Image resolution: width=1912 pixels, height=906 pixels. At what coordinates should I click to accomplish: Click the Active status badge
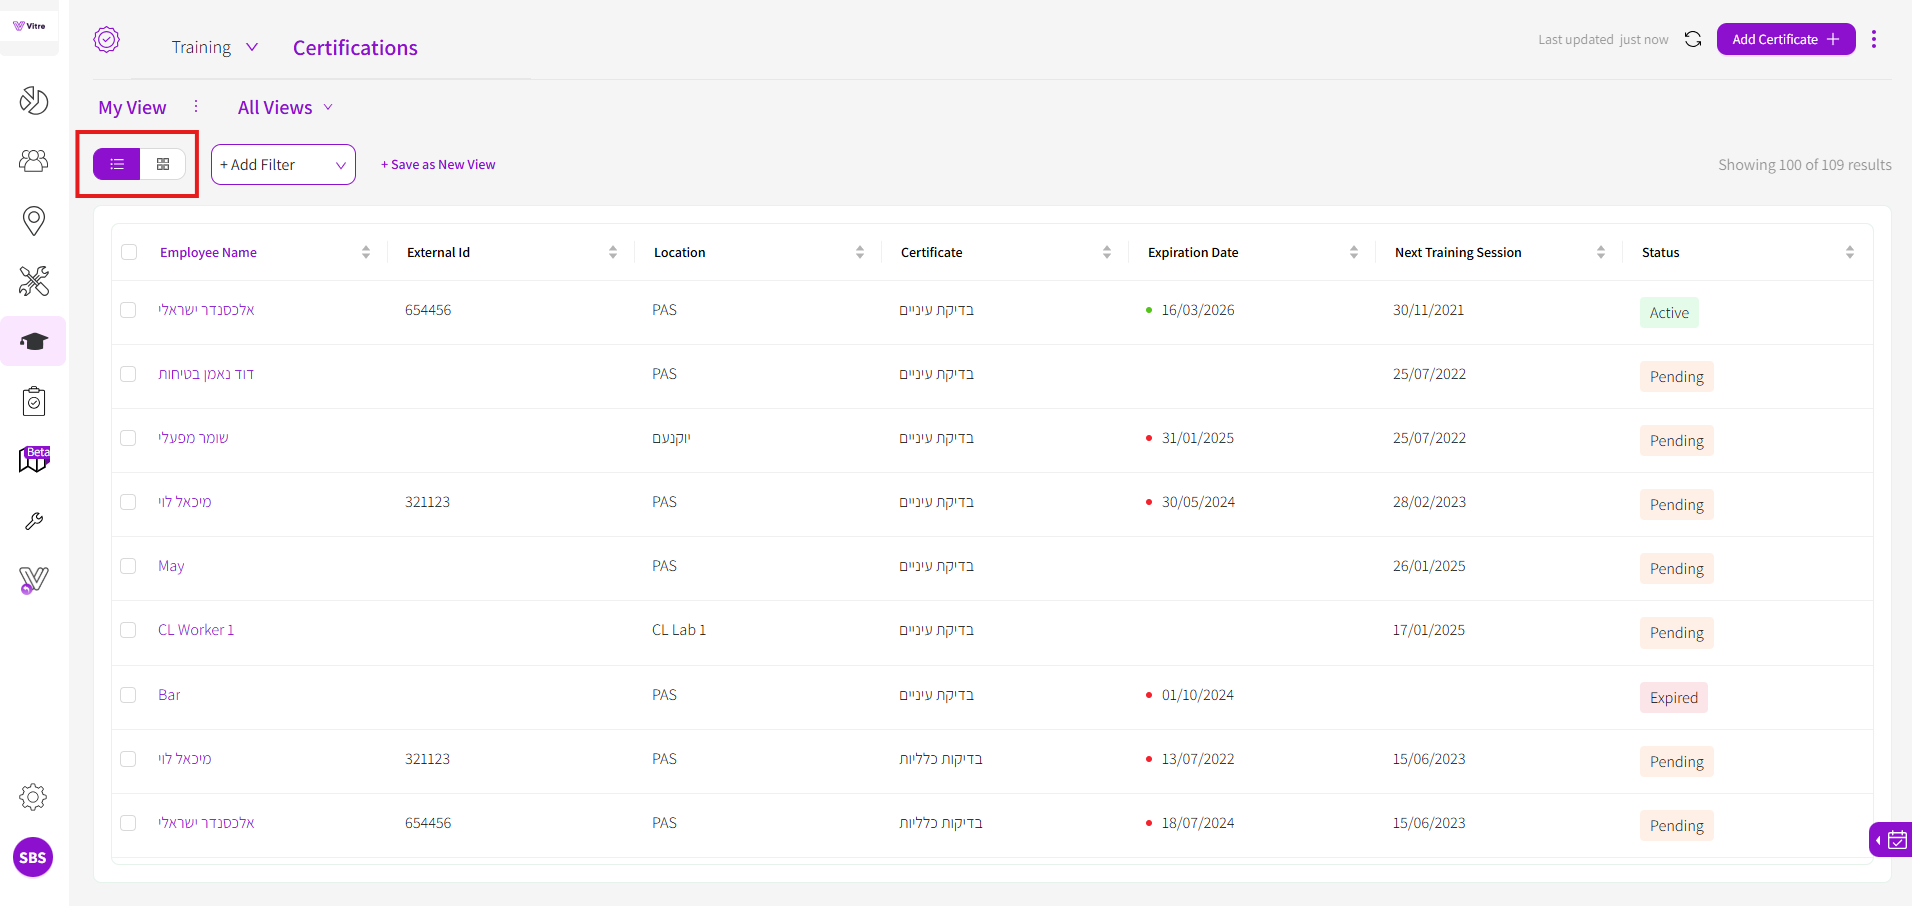point(1669,313)
